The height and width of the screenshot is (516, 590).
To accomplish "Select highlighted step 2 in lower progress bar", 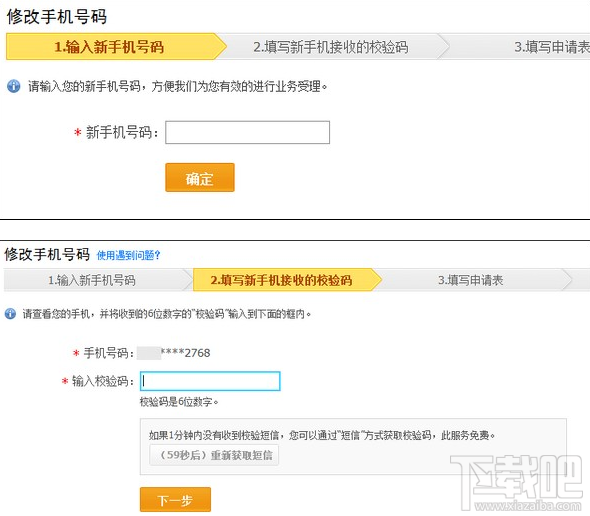I will pyautogui.click(x=281, y=280).
